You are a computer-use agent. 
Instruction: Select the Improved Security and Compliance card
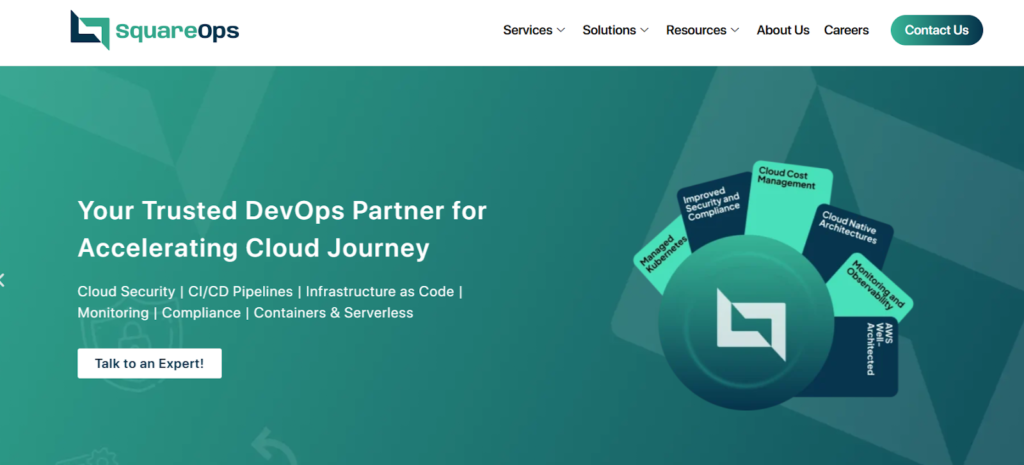pos(710,208)
